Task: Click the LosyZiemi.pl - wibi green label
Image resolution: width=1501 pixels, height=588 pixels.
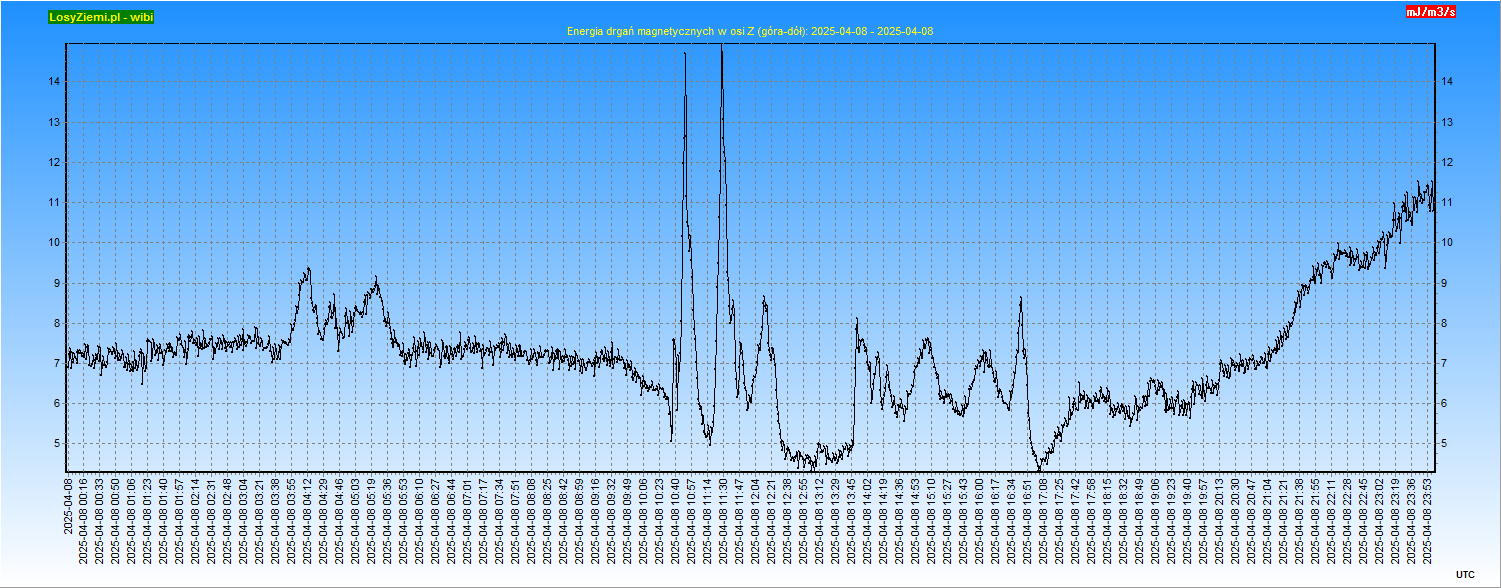Action: 101,17
